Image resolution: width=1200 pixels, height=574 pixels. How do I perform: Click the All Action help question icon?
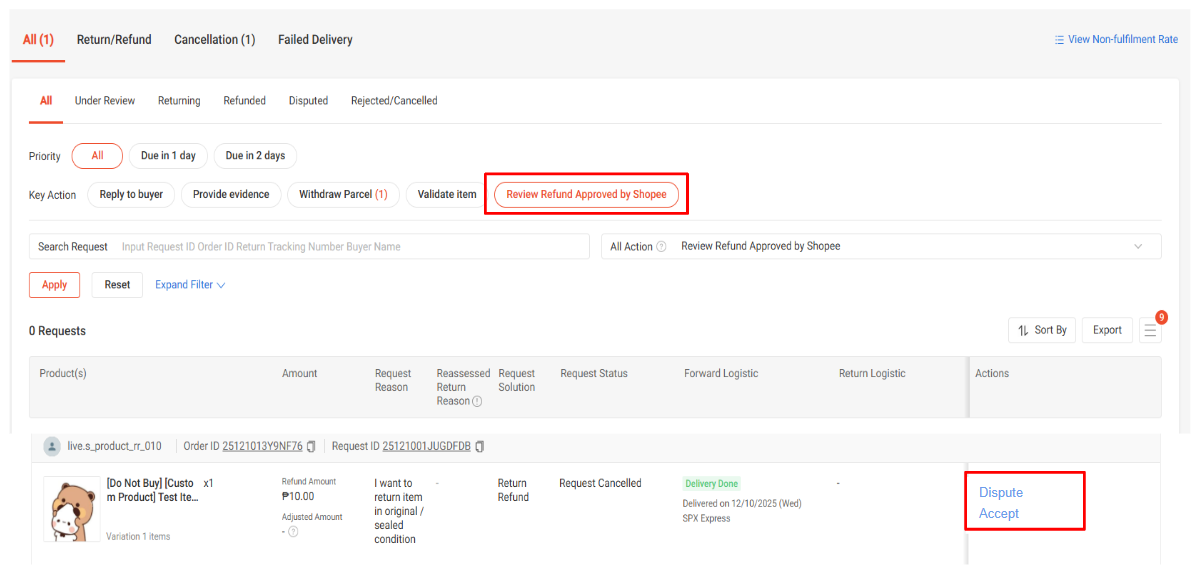[661, 247]
